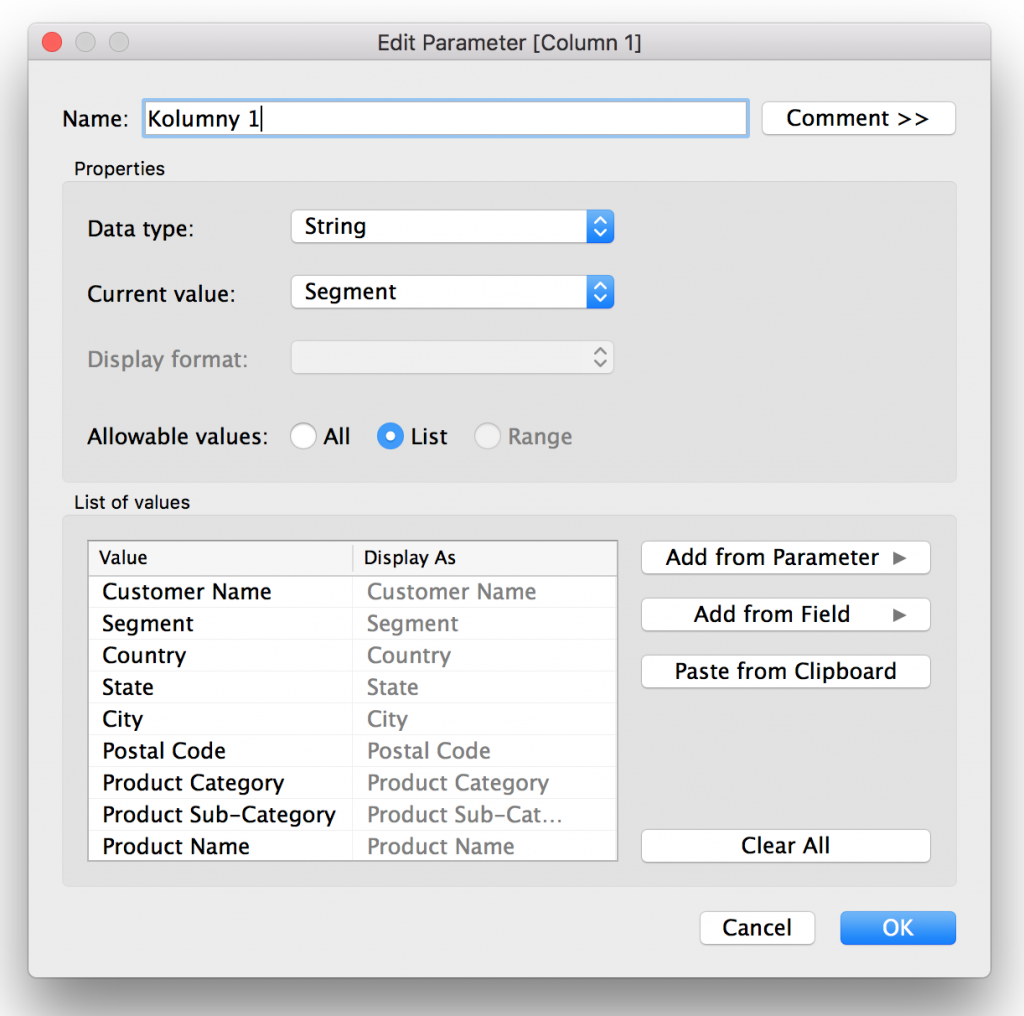Click the red close window button

52,43
